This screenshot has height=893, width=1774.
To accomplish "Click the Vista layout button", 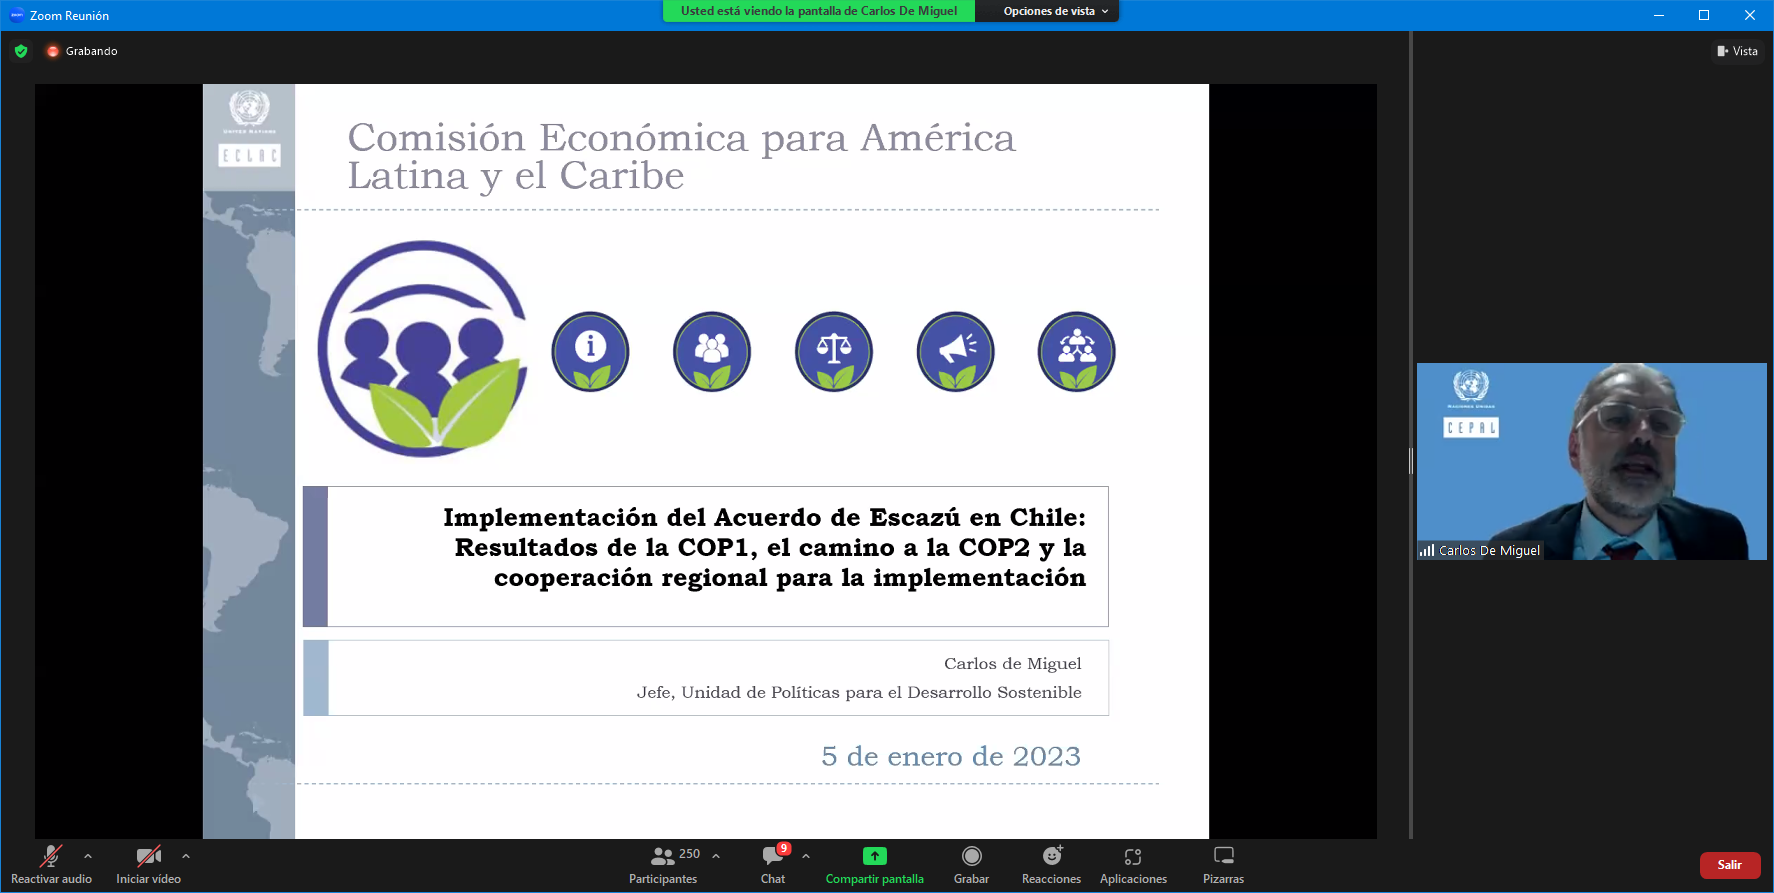I will 1738,51.
